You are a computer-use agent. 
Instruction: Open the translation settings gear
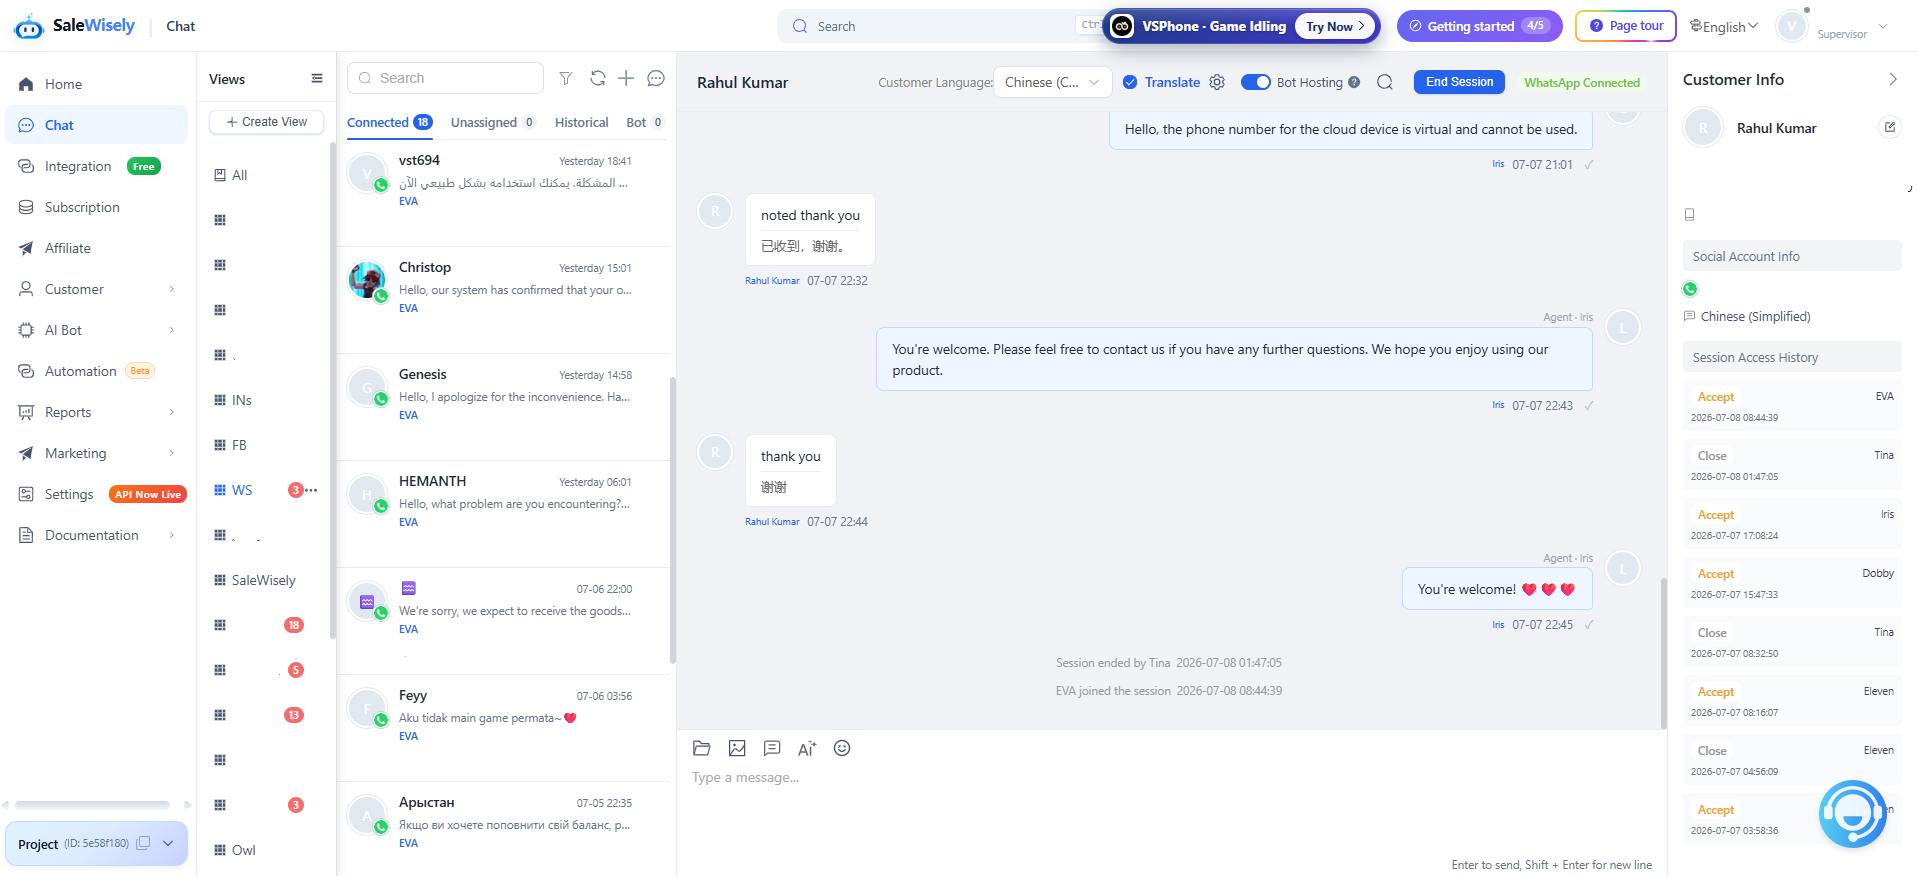(x=1217, y=82)
